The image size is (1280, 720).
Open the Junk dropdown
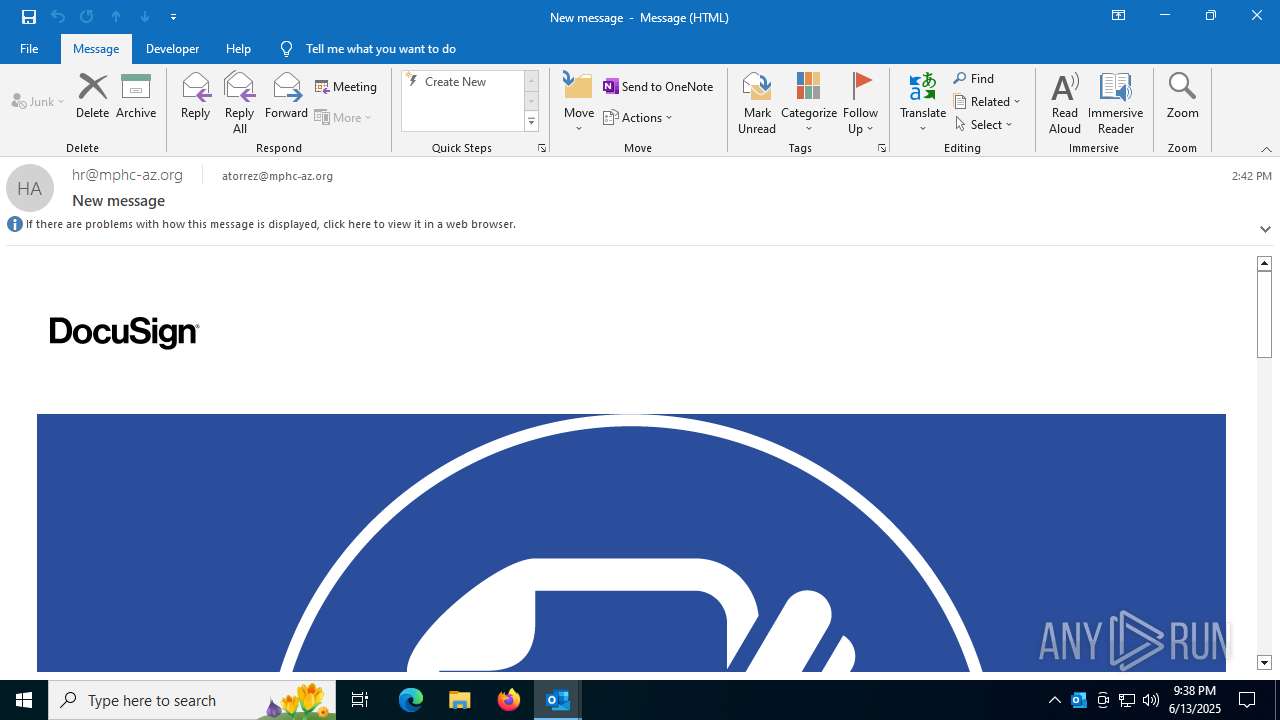pyautogui.click(x=38, y=101)
